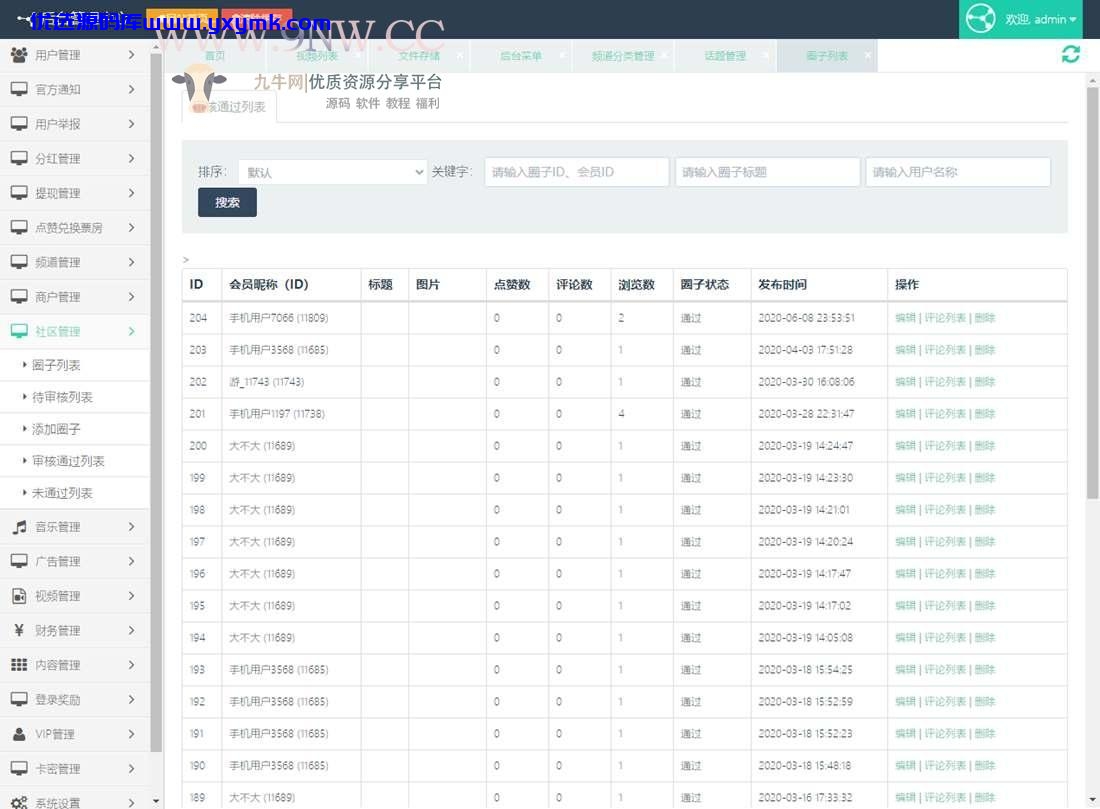Open 添加圈子 in the sidebar submenu

pyautogui.click(x=56, y=429)
